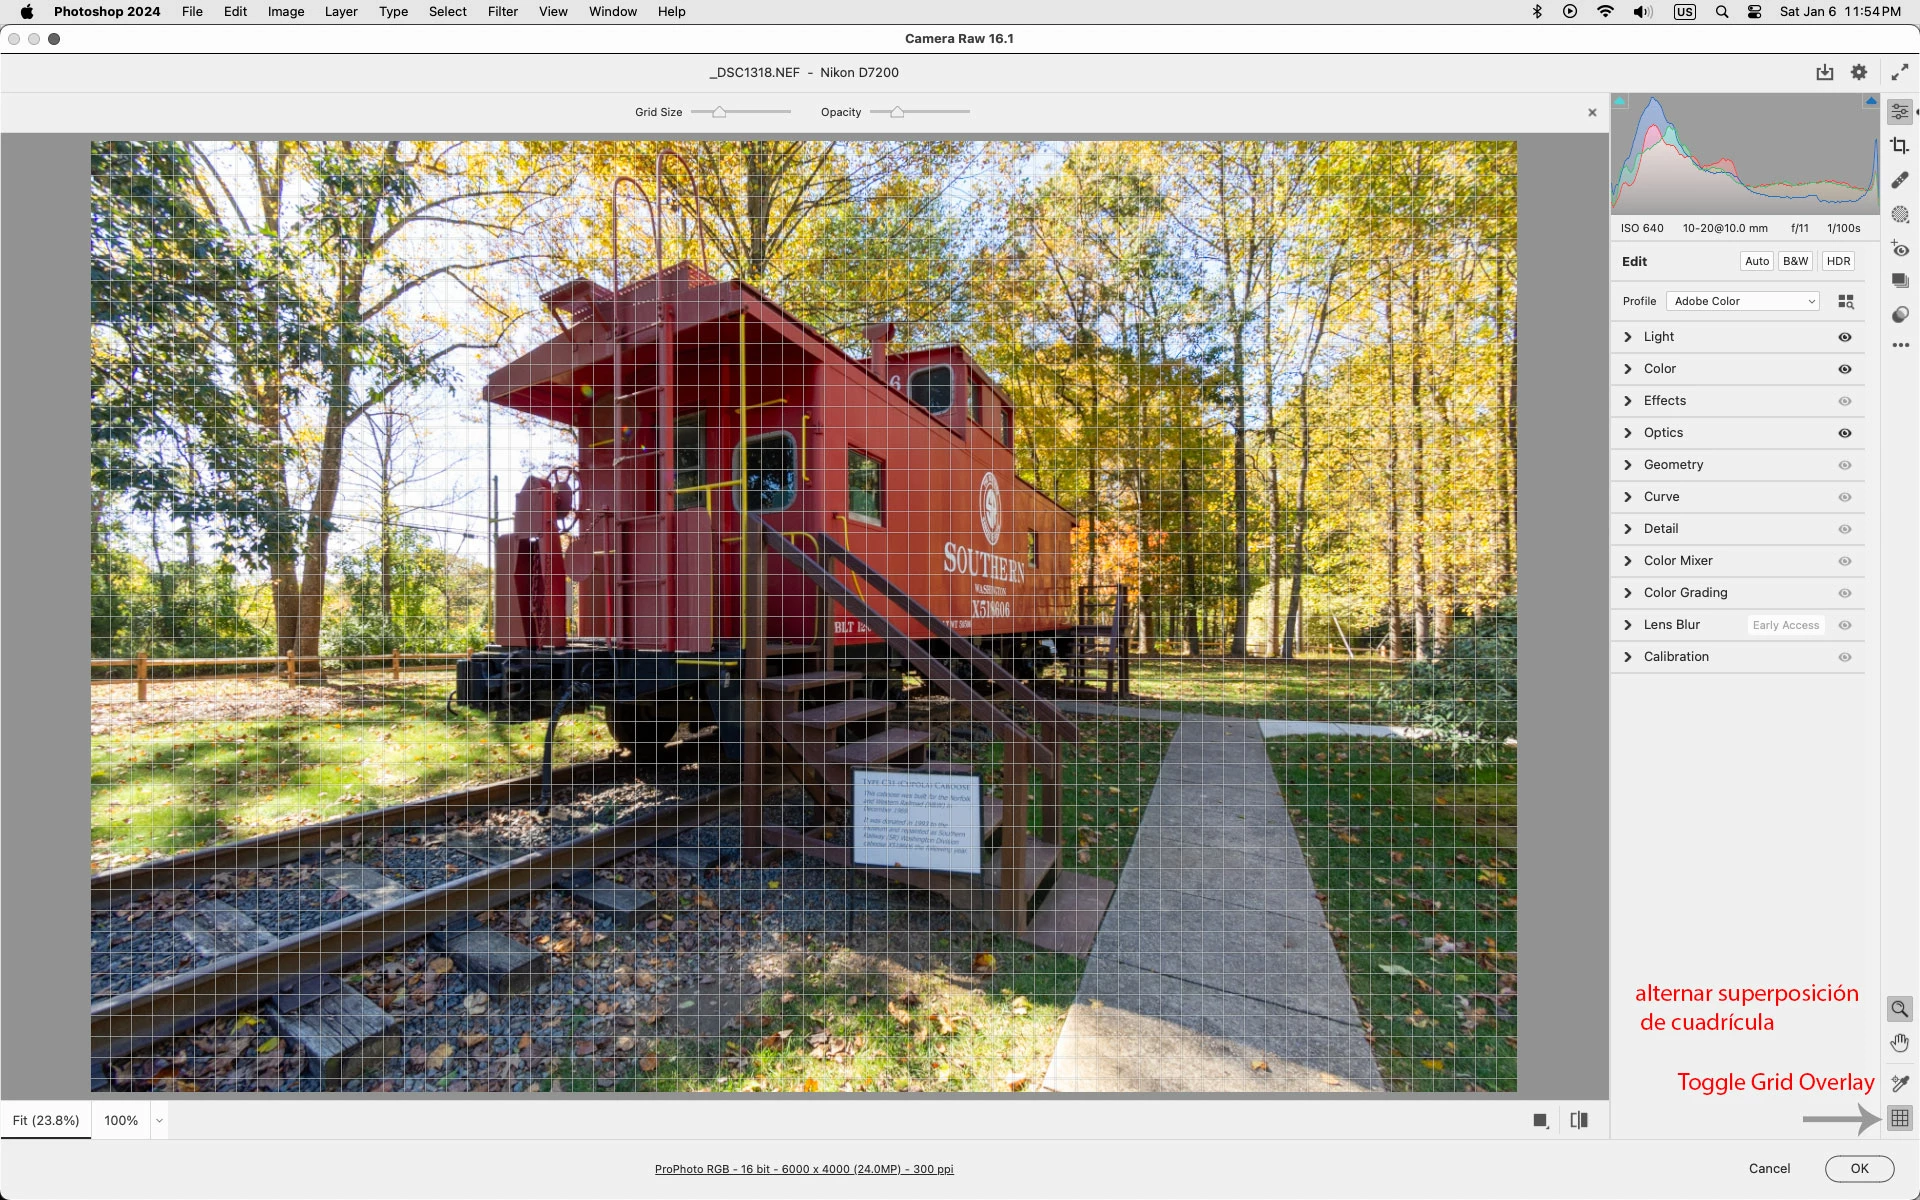Open Camera Raw preferences gear

(x=1858, y=72)
